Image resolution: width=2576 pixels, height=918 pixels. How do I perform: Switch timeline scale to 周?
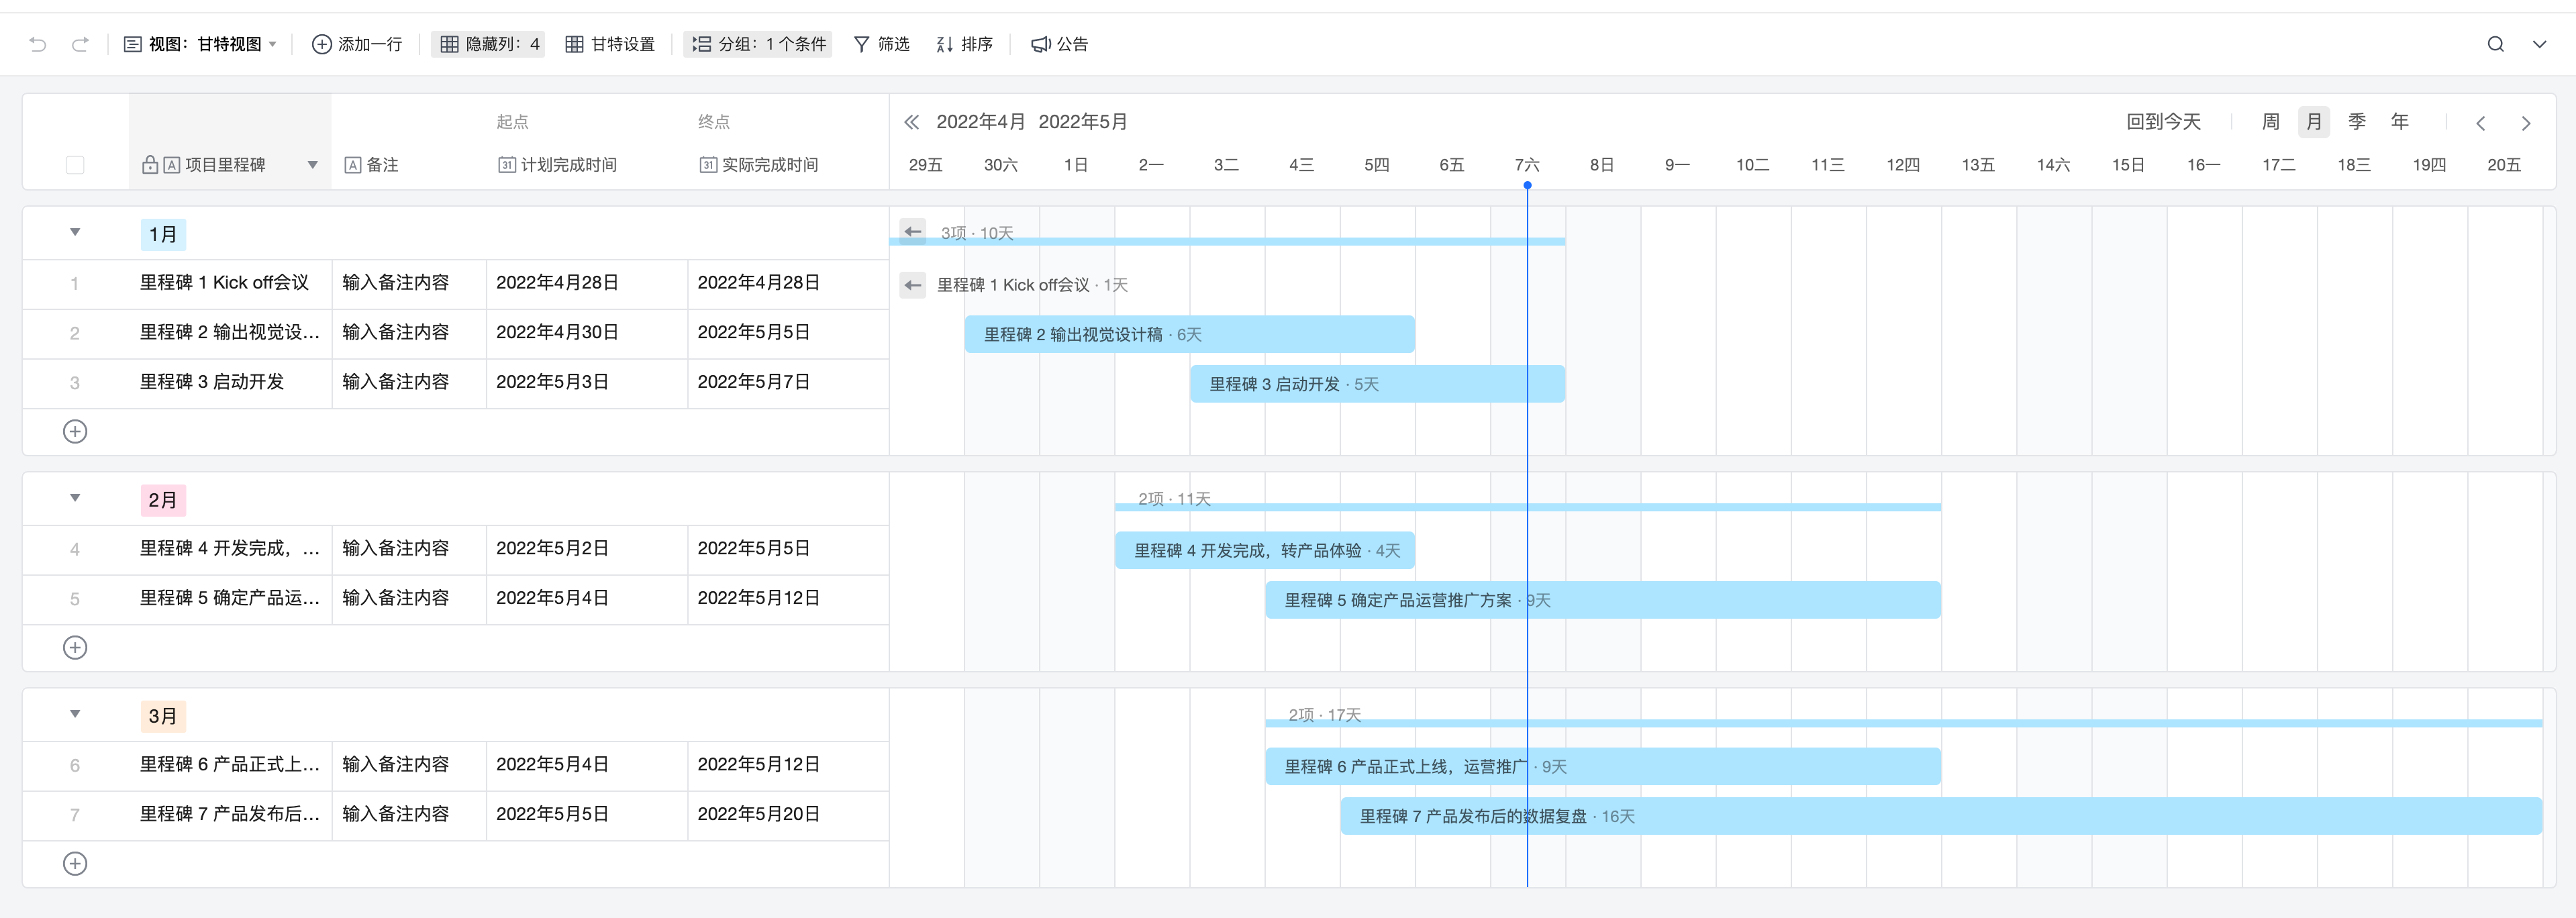pos(2270,122)
